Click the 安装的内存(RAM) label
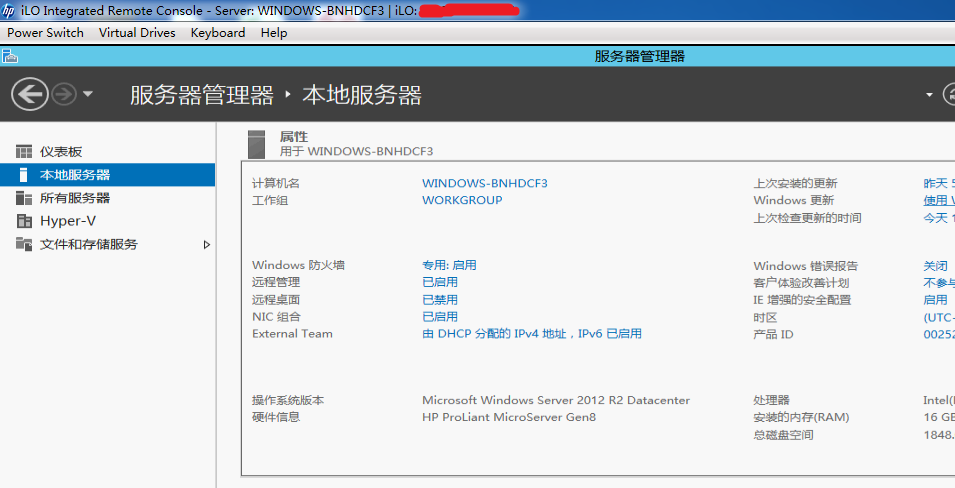 802,417
